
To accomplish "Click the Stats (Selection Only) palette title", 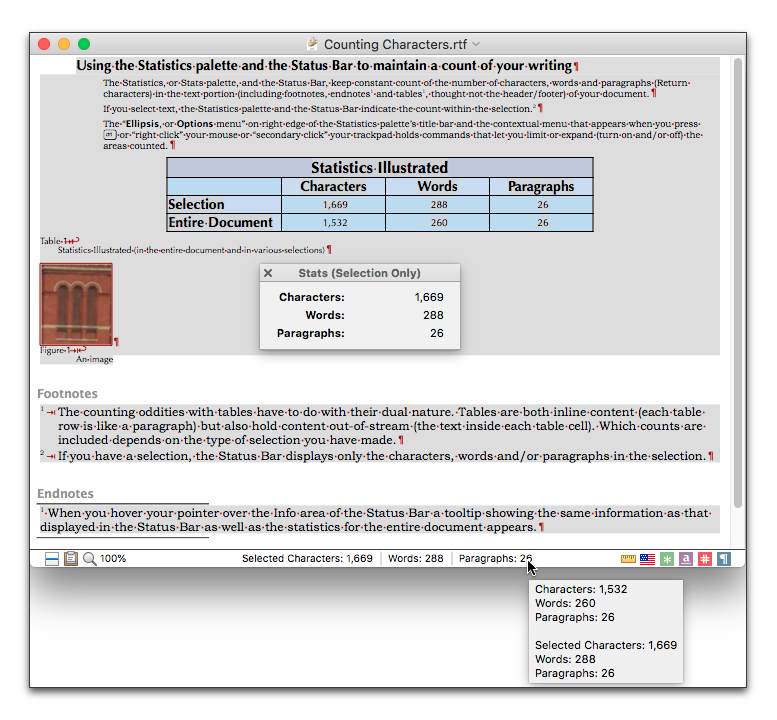I will pos(359,273).
